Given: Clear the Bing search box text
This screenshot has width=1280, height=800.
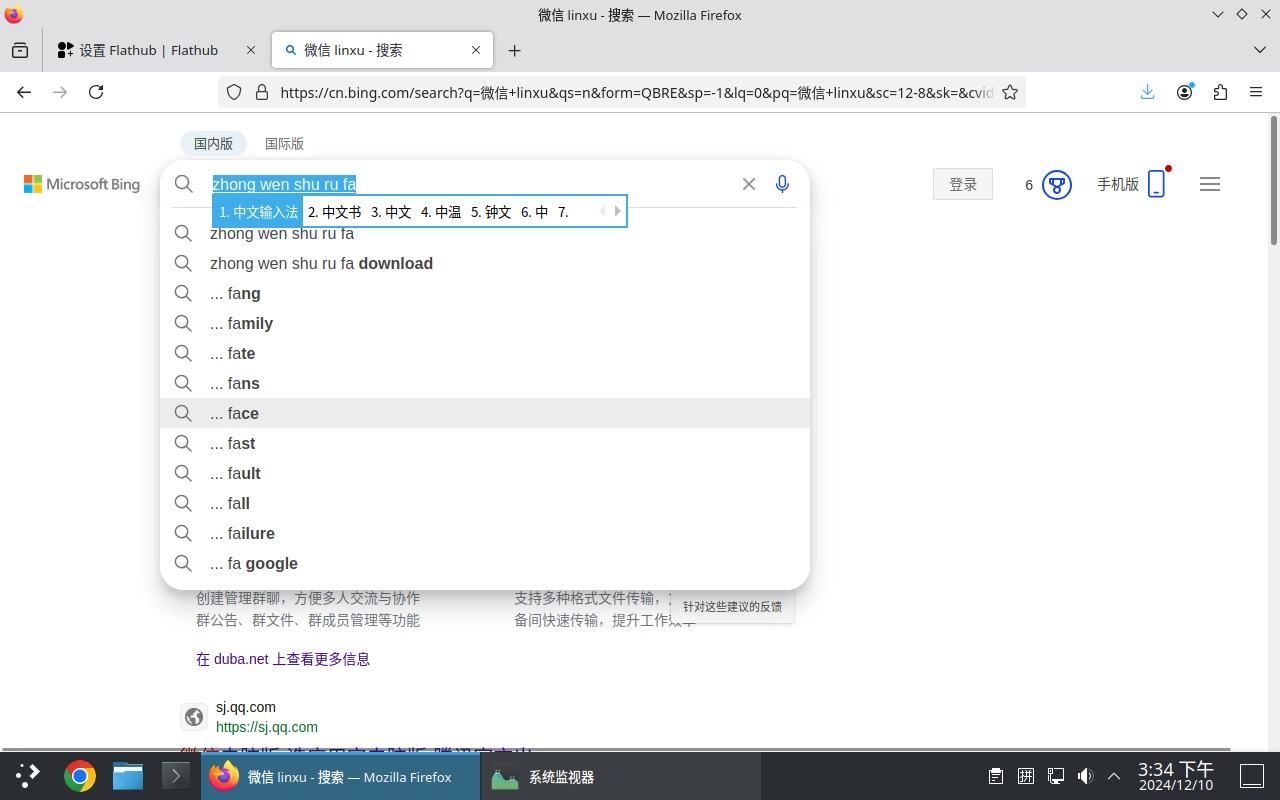Looking at the screenshot, I should (x=749, y=184).
